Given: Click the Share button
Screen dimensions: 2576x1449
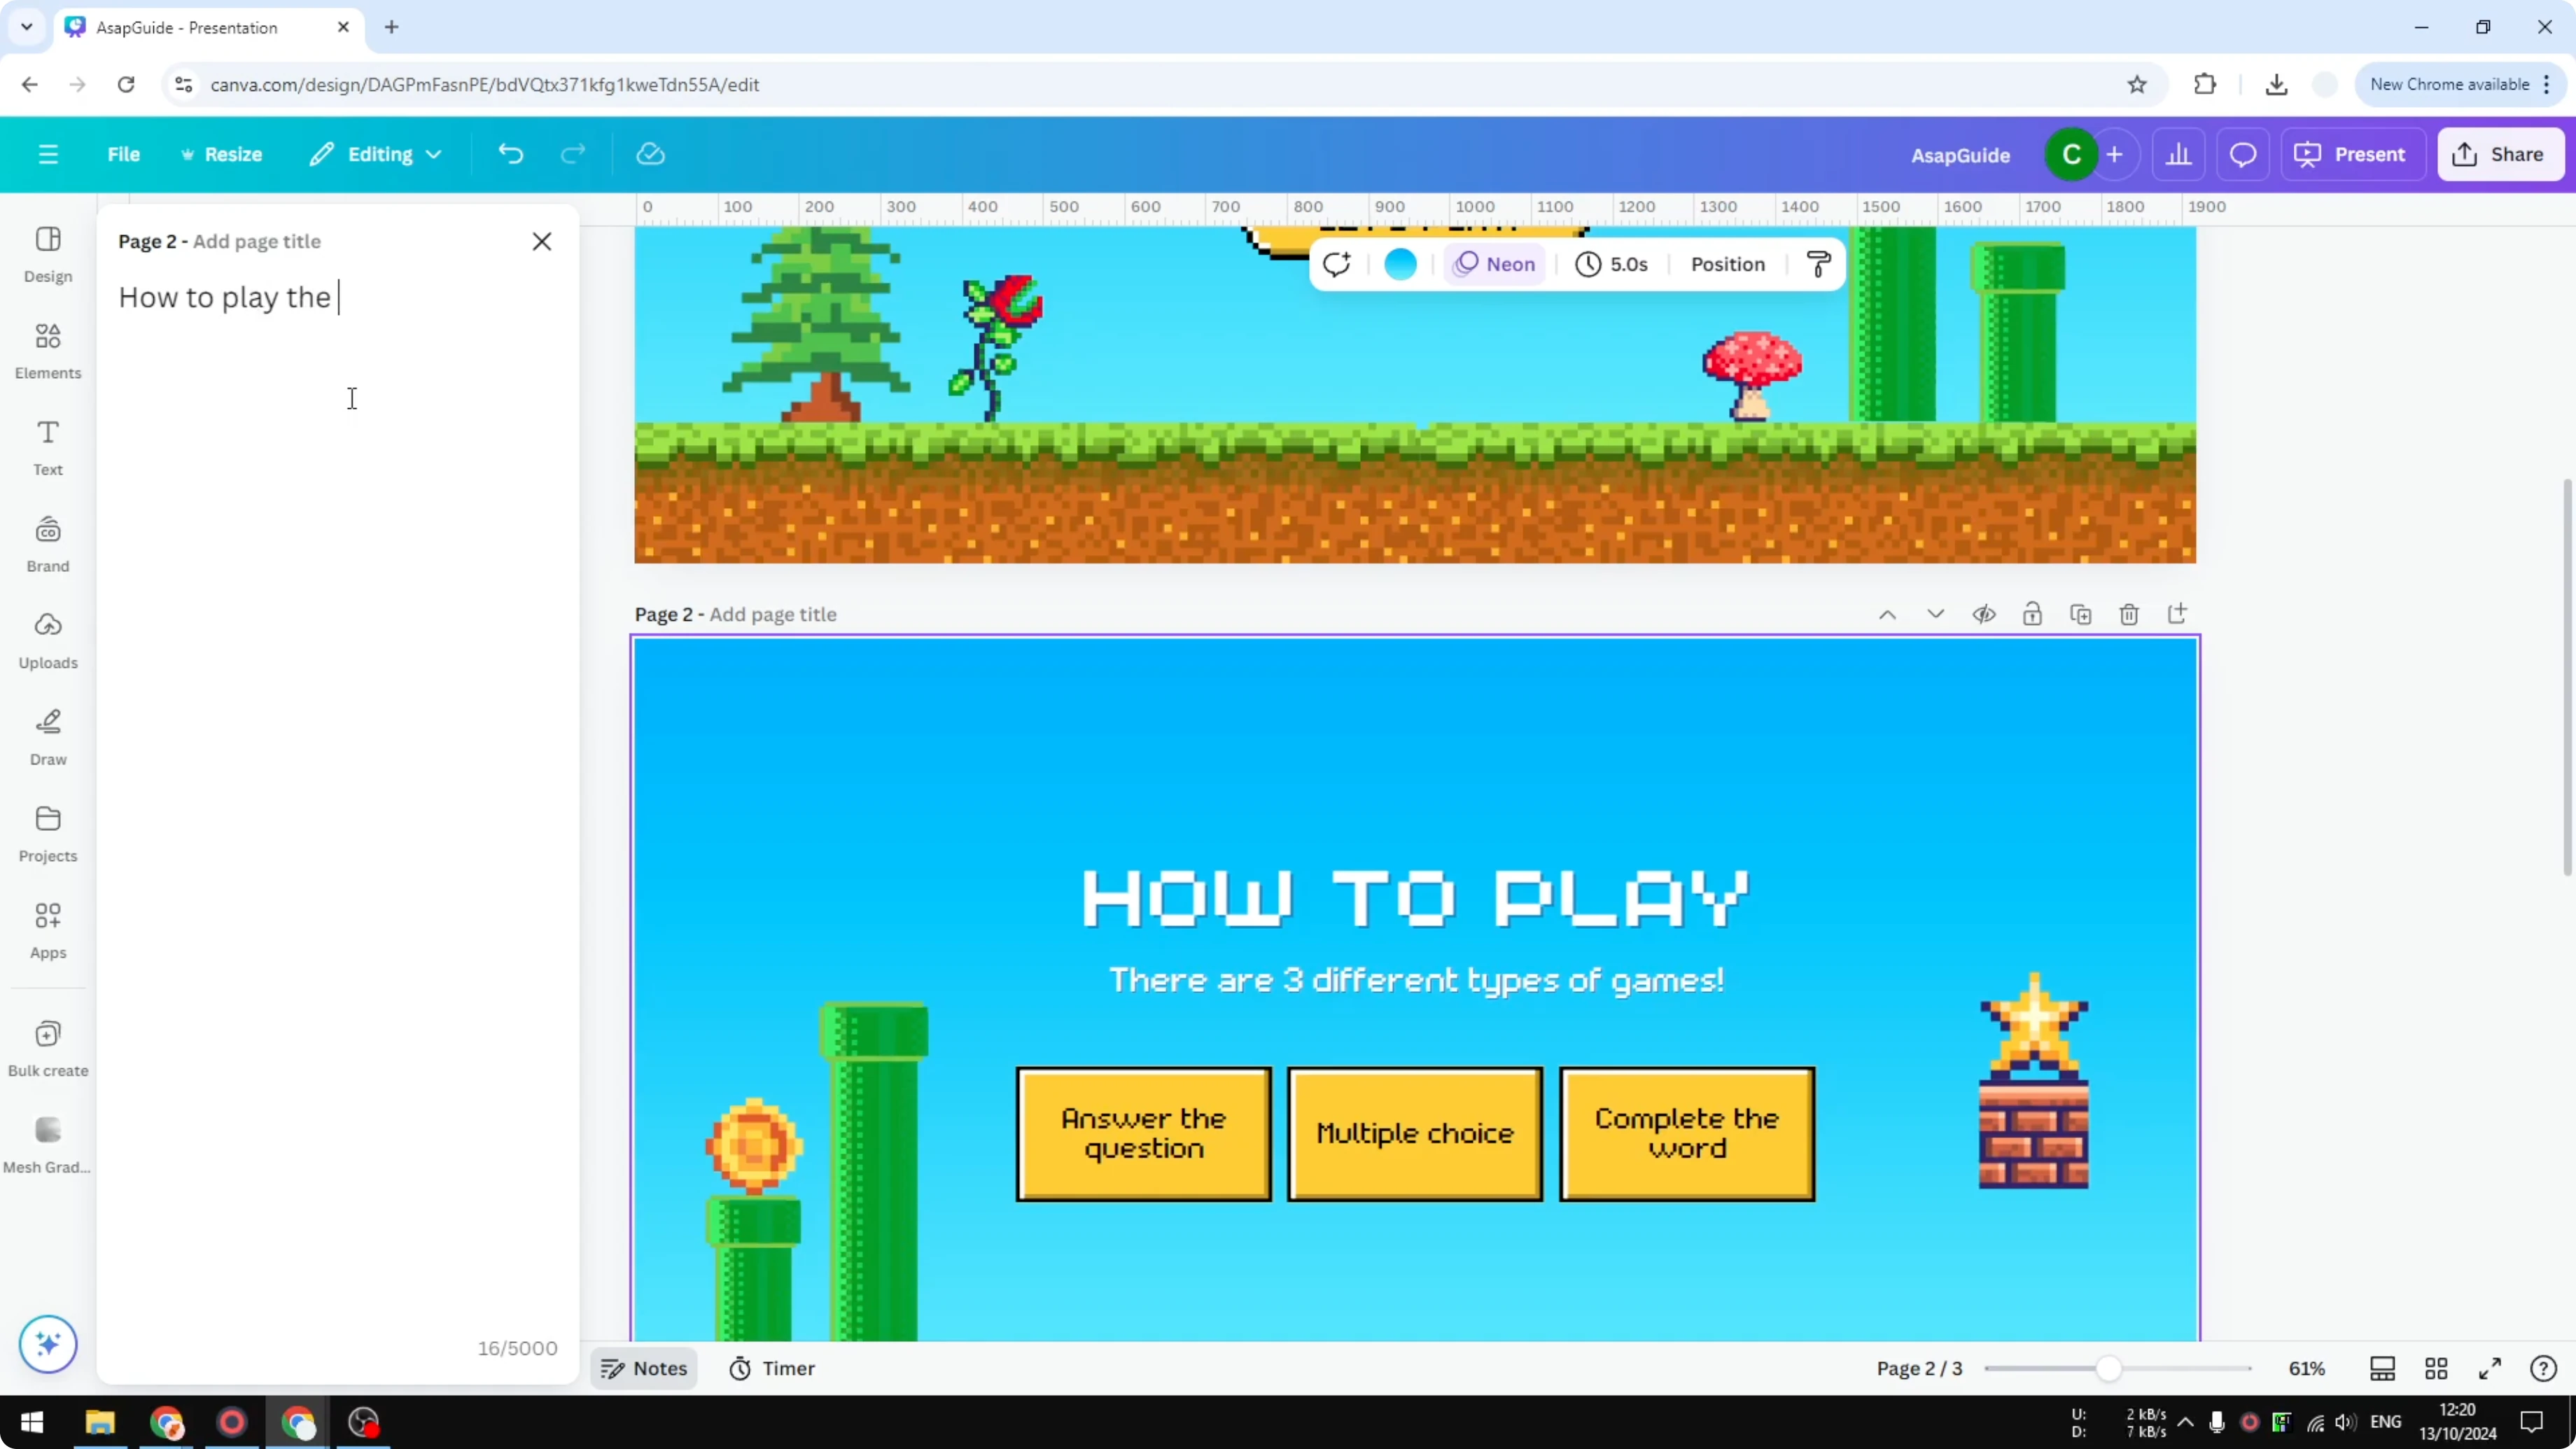Looking at the screenshot, I should click(2501, 154).
